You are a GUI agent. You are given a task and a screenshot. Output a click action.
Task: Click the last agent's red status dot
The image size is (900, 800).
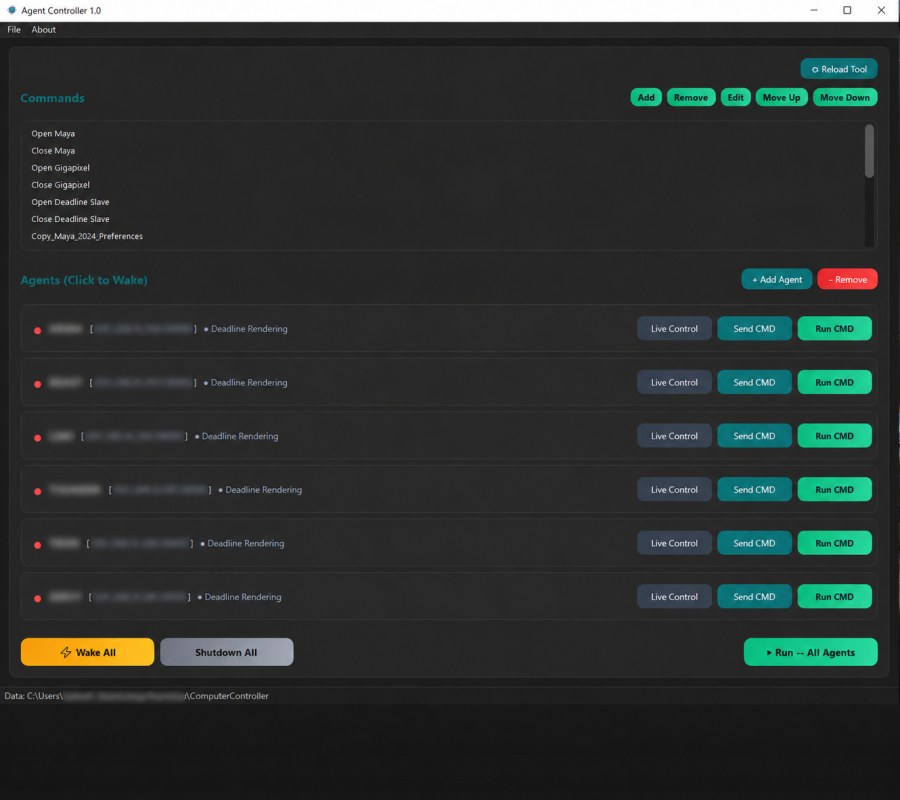[x=37, y=599]
